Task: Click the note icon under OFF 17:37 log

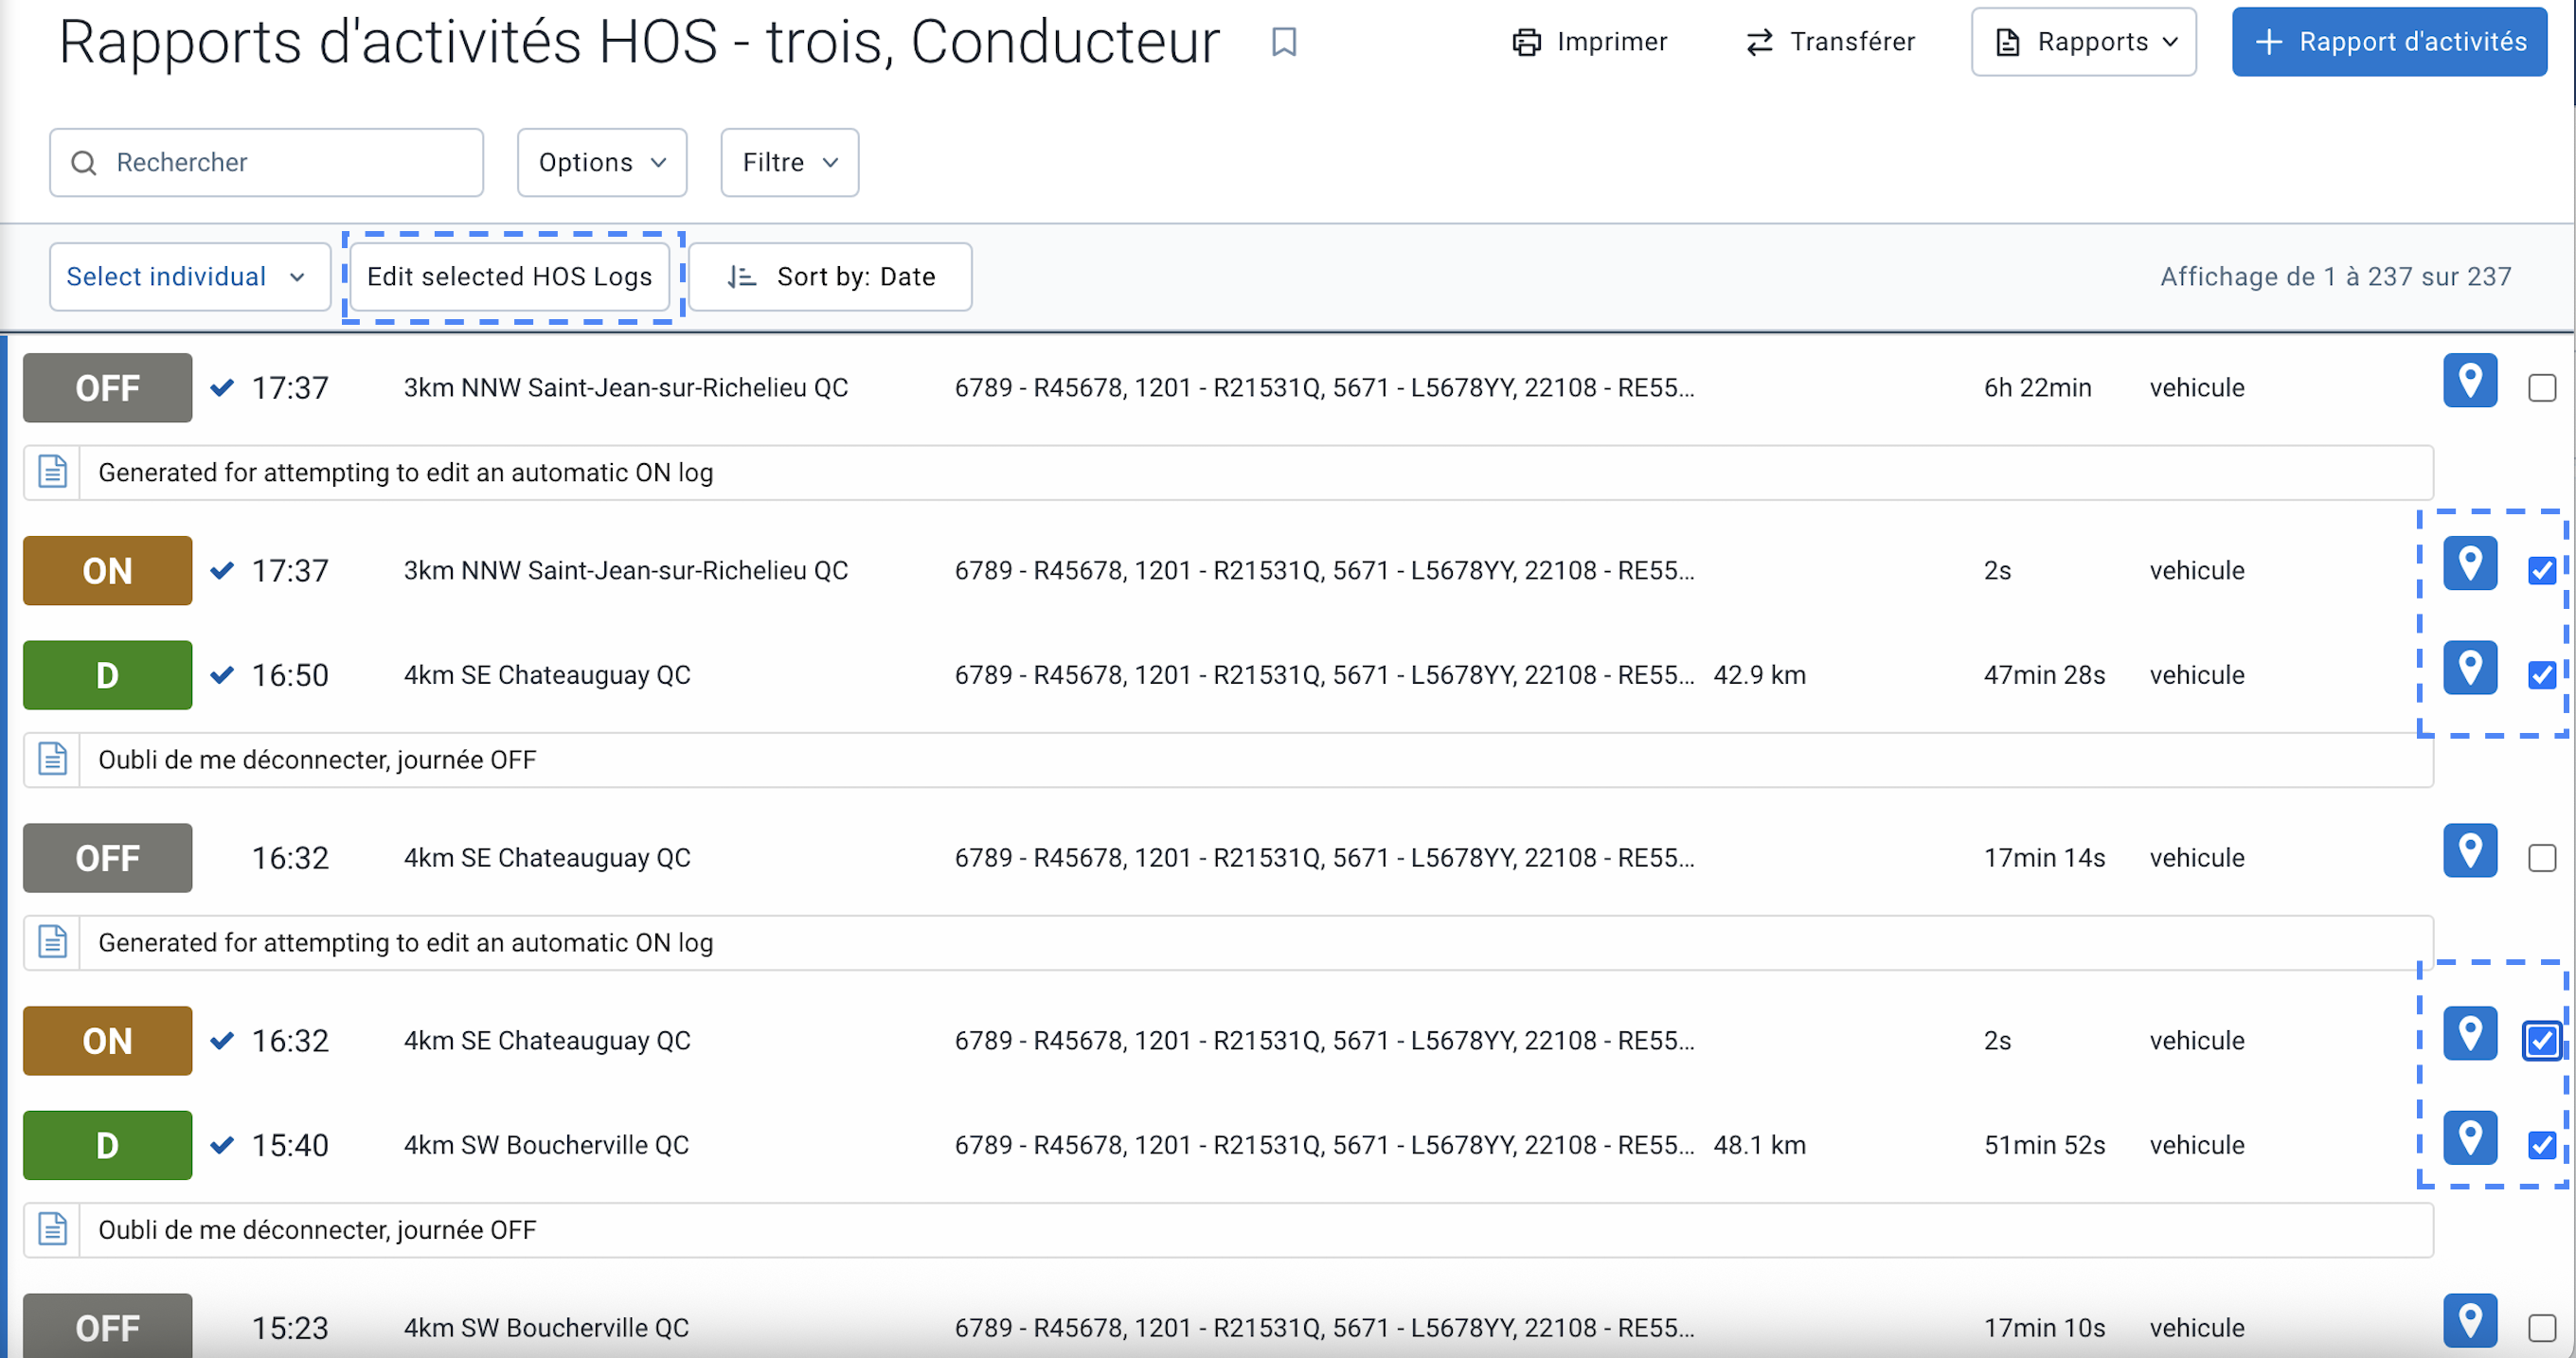Action: pos(53,472)
